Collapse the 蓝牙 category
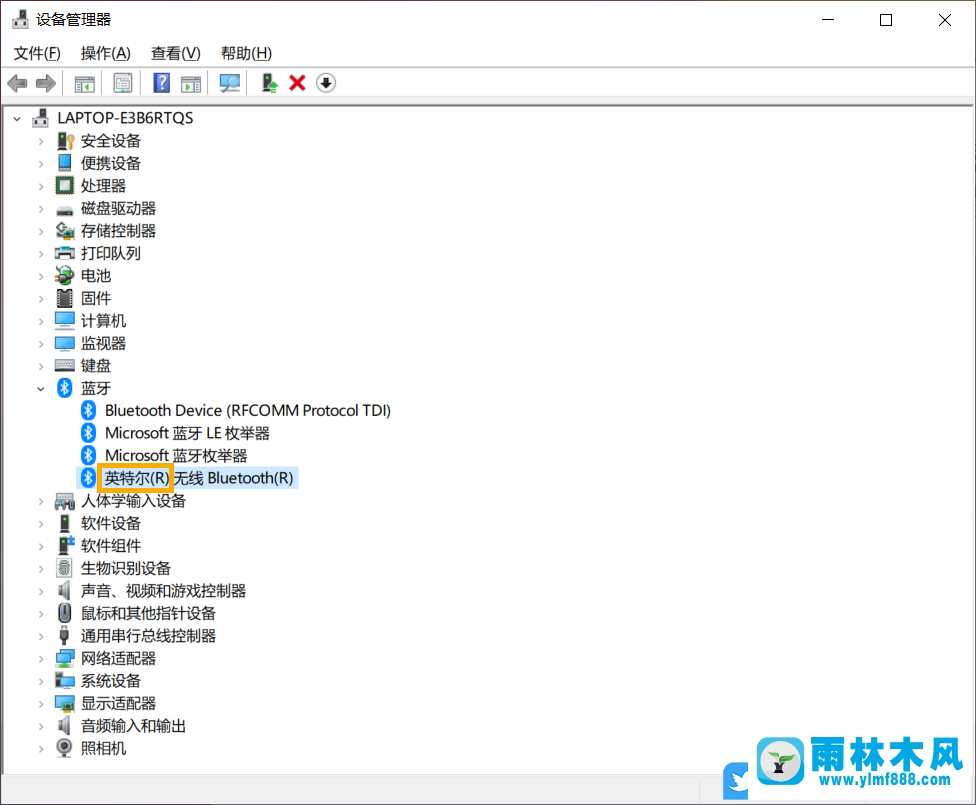The height and width of the screenshot is (805, 976). 41,388
